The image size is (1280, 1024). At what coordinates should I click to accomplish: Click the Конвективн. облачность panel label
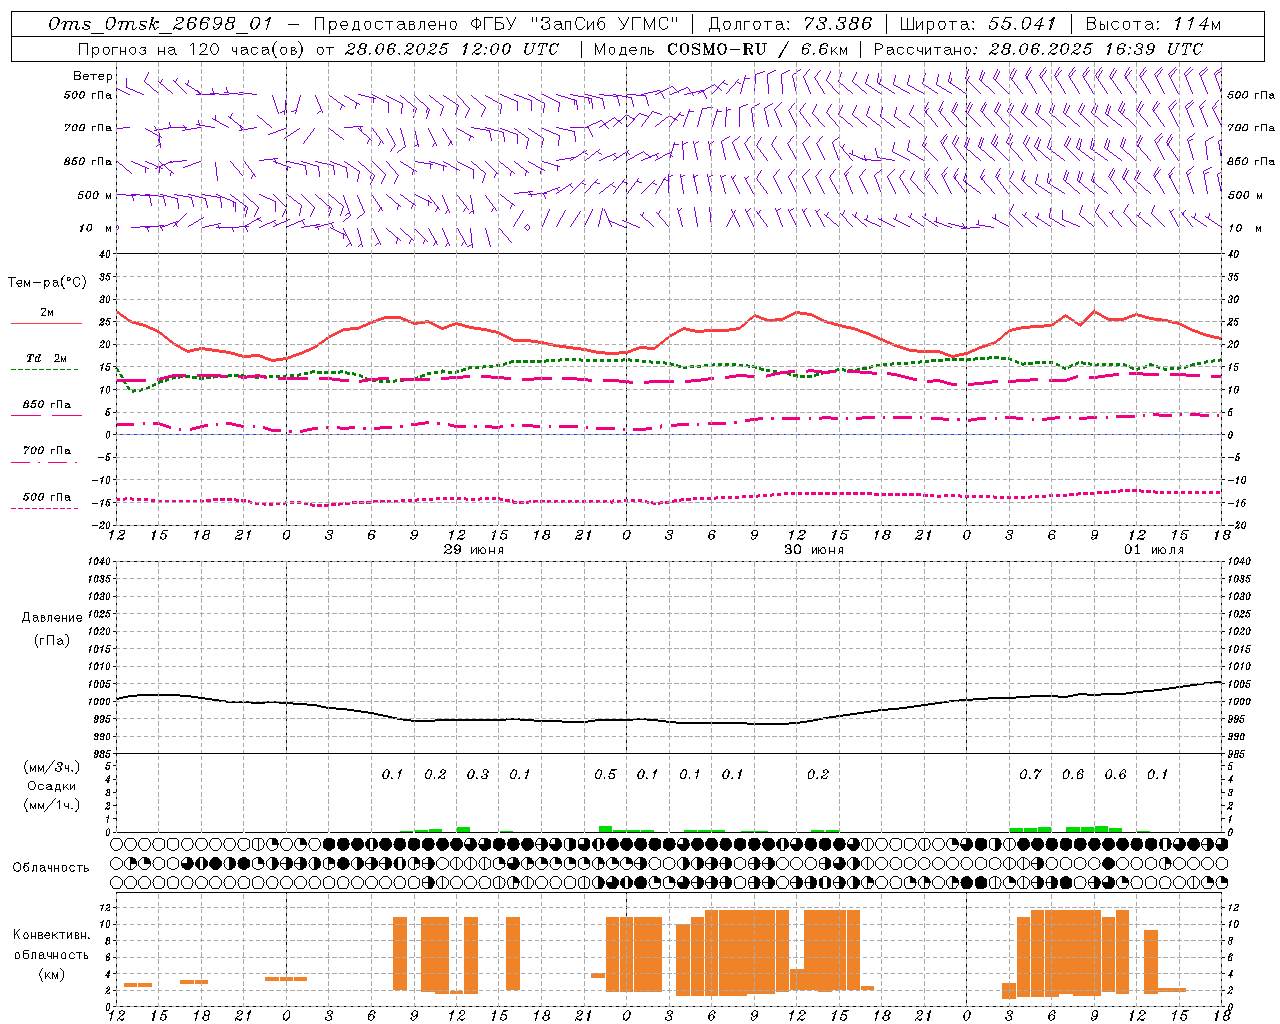[x=52, y=945]
